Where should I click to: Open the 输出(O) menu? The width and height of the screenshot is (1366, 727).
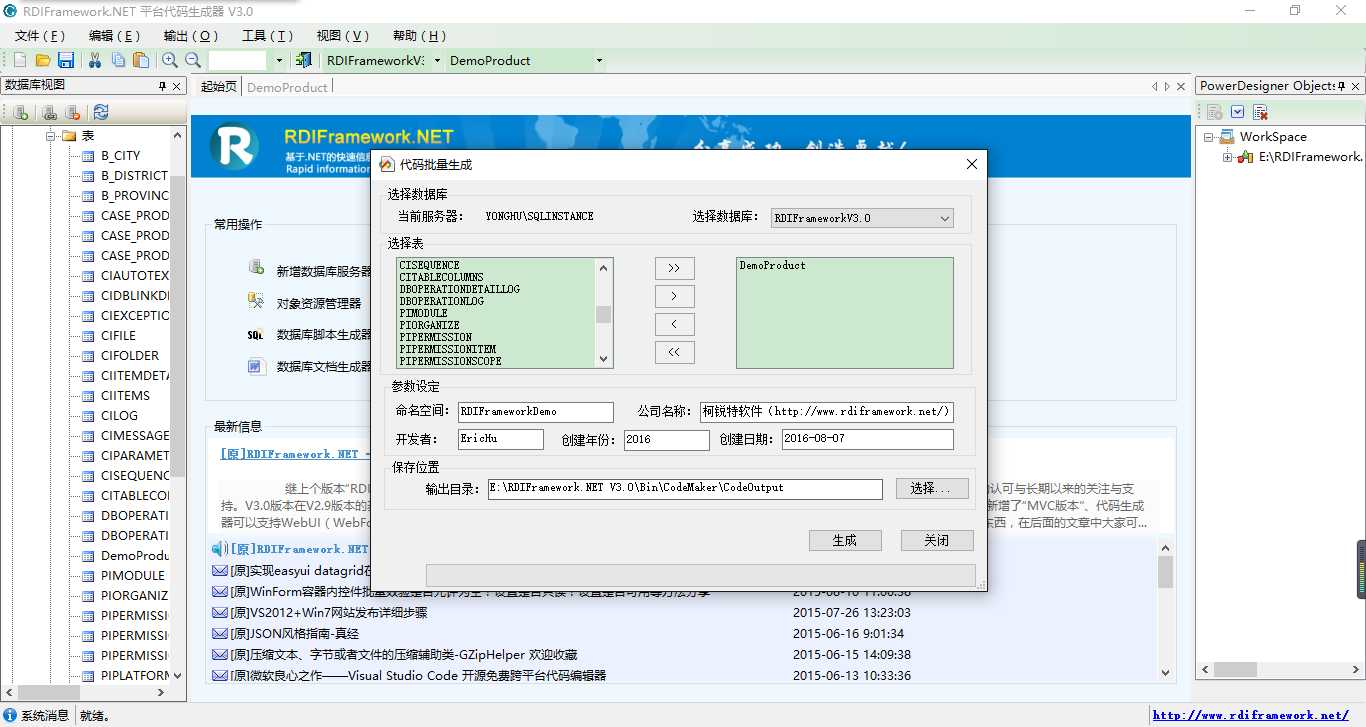point(190,35)
